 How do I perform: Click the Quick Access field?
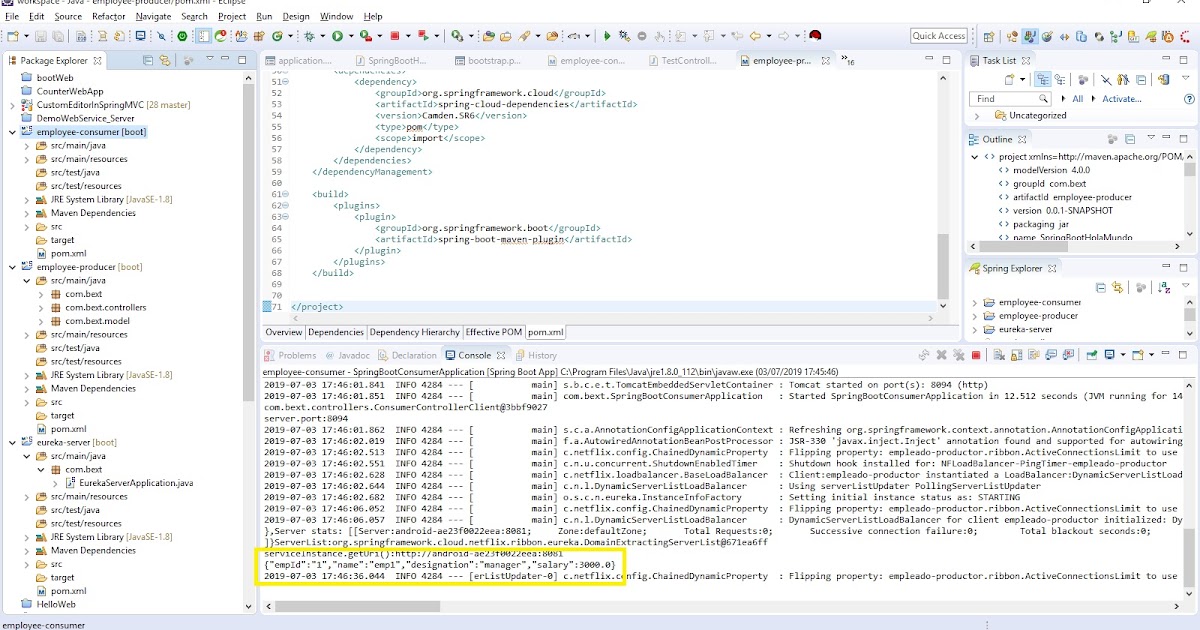tap(937, 35)
